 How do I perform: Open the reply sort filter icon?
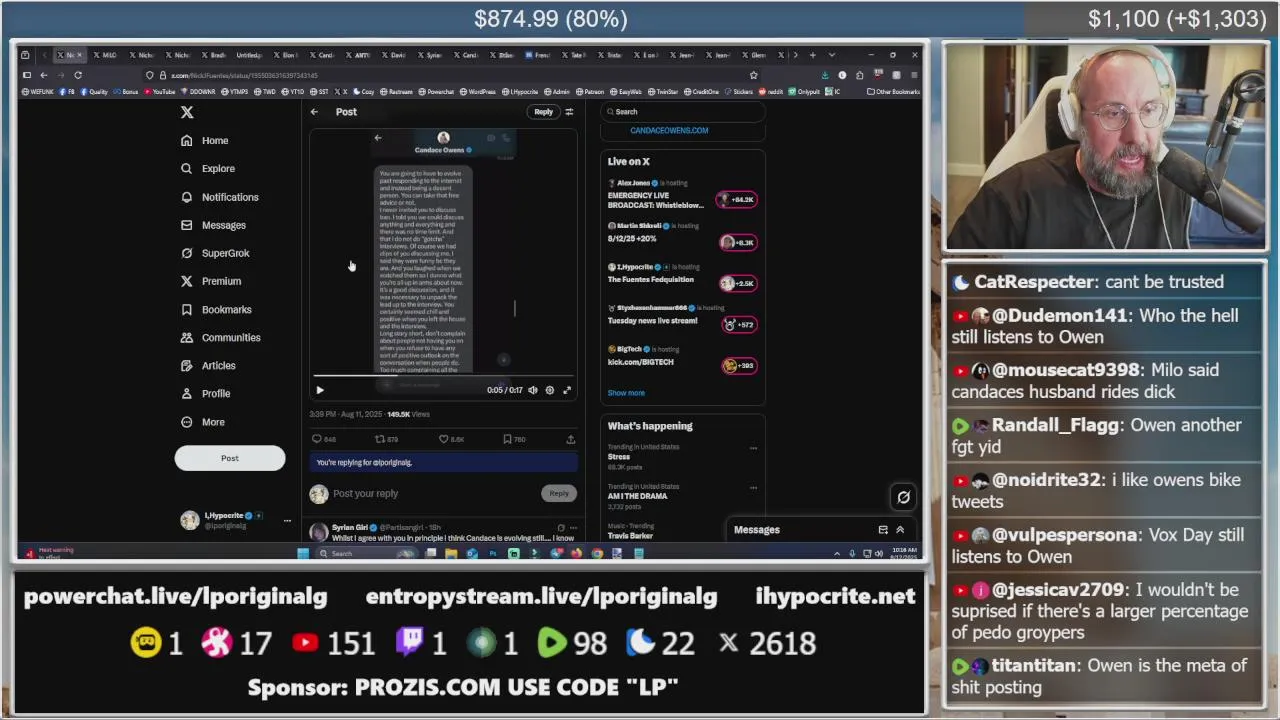569,112
